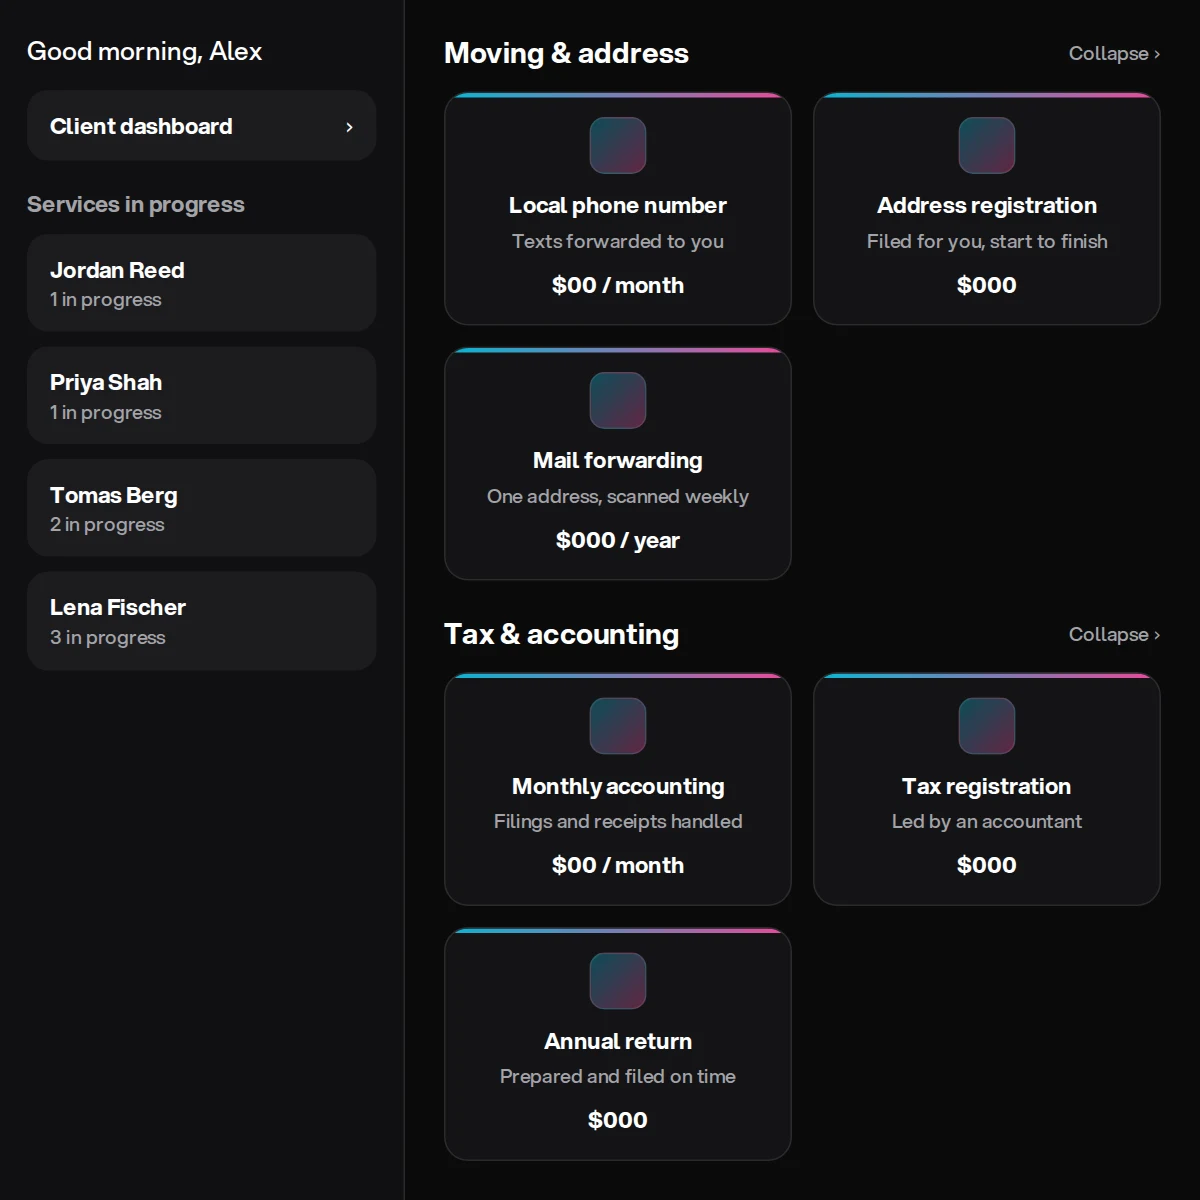Click the Monthly accounting card icon
Screen dimensions: 1200x1200
point(618,726)
